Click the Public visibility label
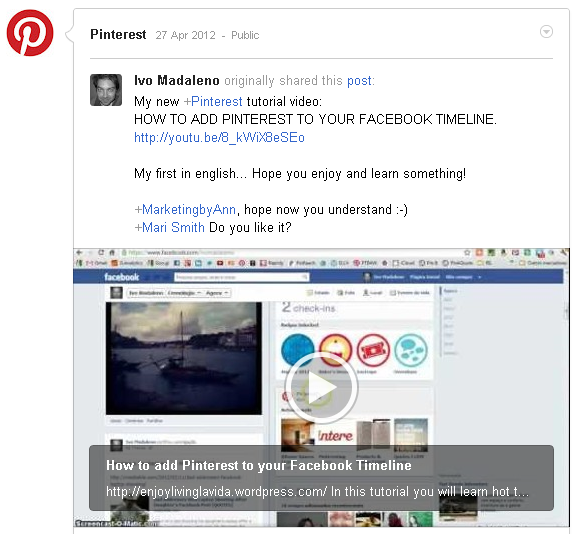Screen dimensions: 574x534 pos(245,35)
